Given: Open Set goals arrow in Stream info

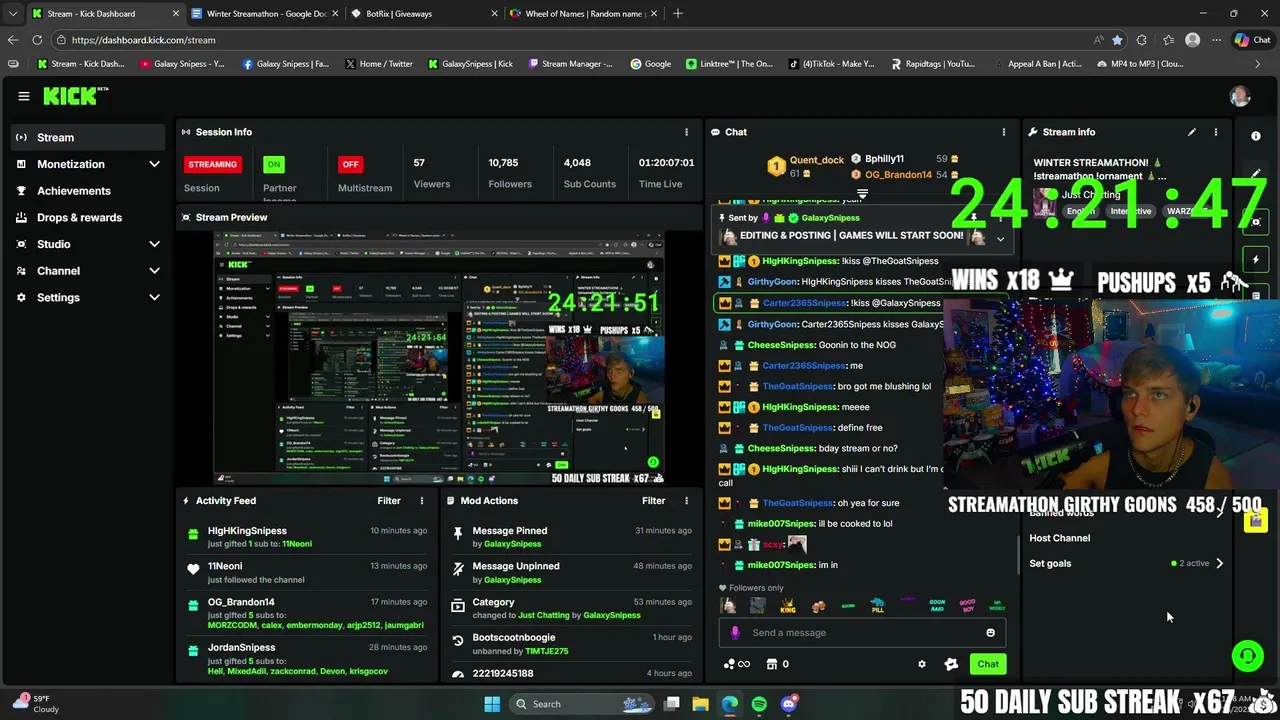Looking at the screenshot, I should (1219, 563).
